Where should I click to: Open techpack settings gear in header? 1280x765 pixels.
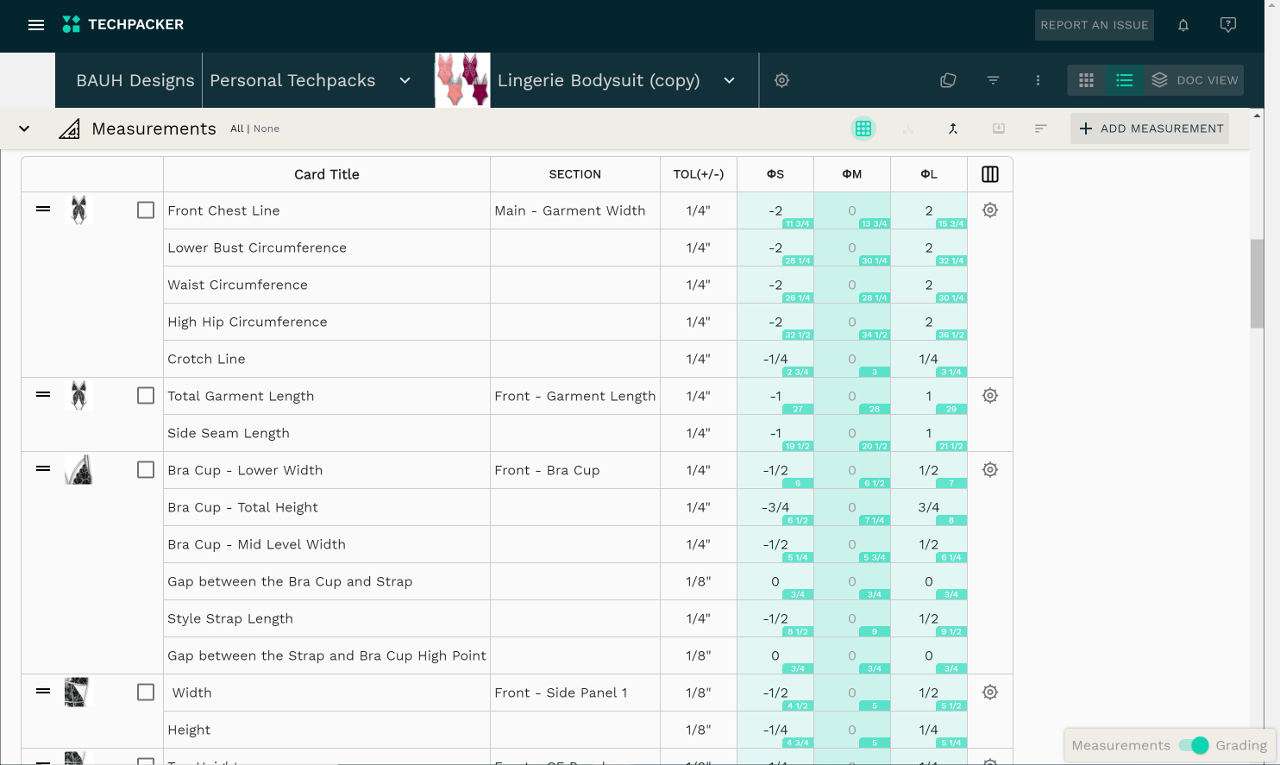[782, 80]
